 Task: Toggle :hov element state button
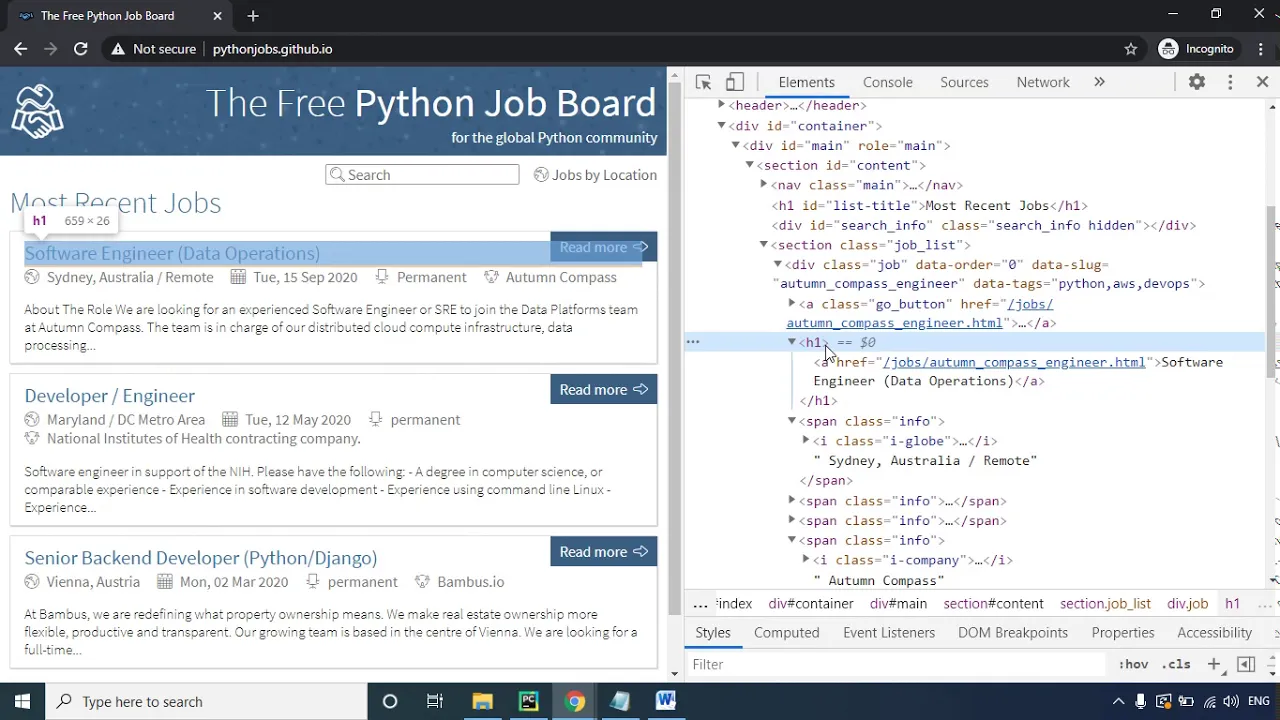1133,664
